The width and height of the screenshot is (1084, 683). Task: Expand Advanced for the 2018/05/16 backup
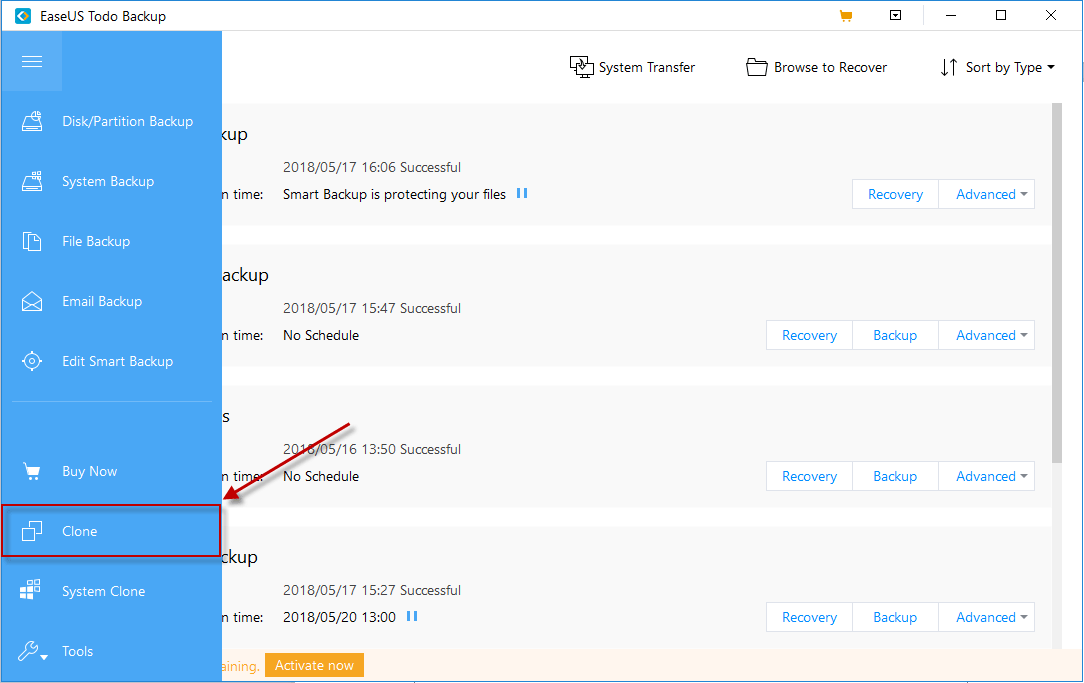(987, 476)
